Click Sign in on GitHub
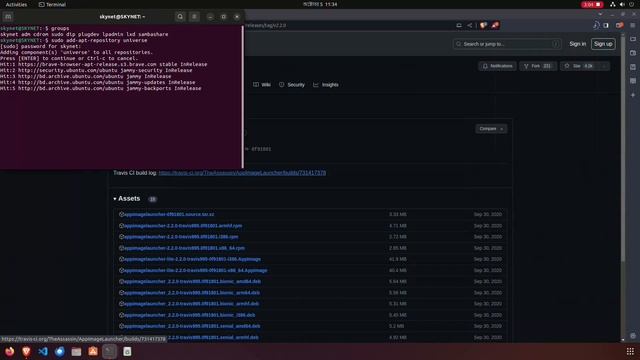Image resolution: width=640 pixels, height=360 pixels. coord(578,44)
